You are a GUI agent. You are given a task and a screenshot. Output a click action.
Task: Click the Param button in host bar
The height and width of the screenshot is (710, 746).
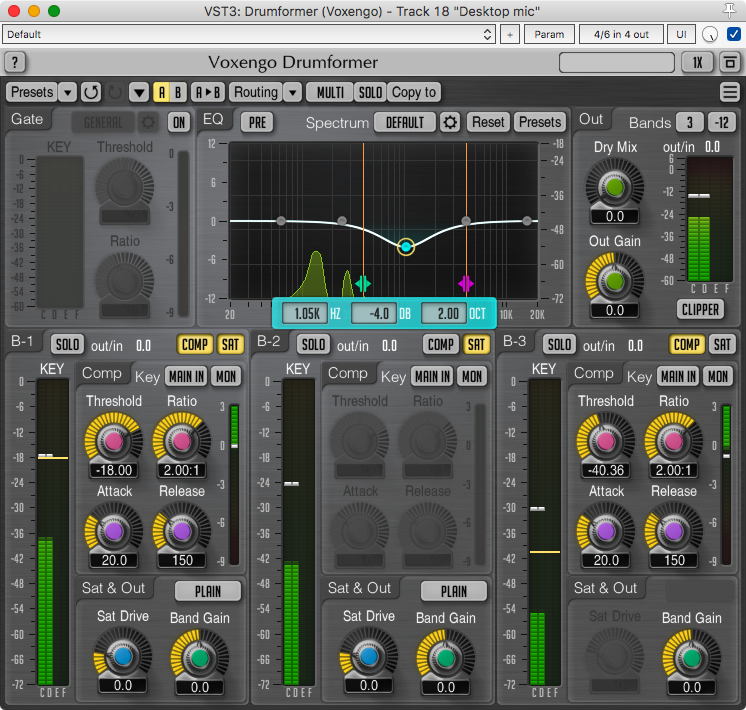tap(549, 34)
